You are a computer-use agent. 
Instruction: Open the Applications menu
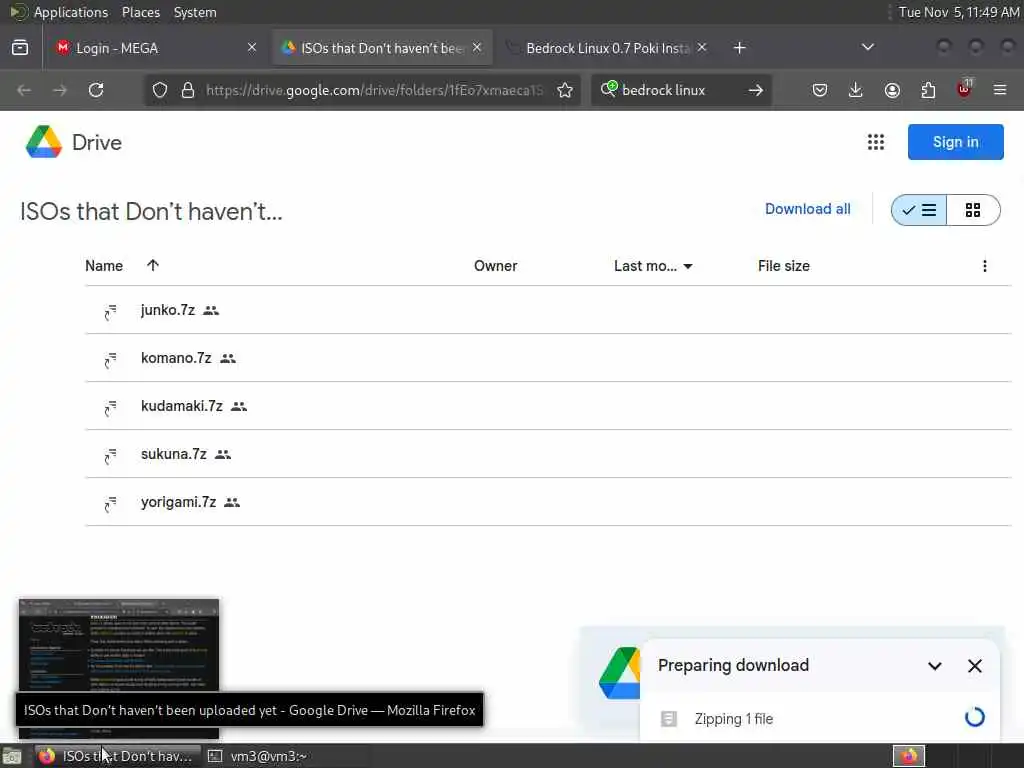(x=71, y=12)
